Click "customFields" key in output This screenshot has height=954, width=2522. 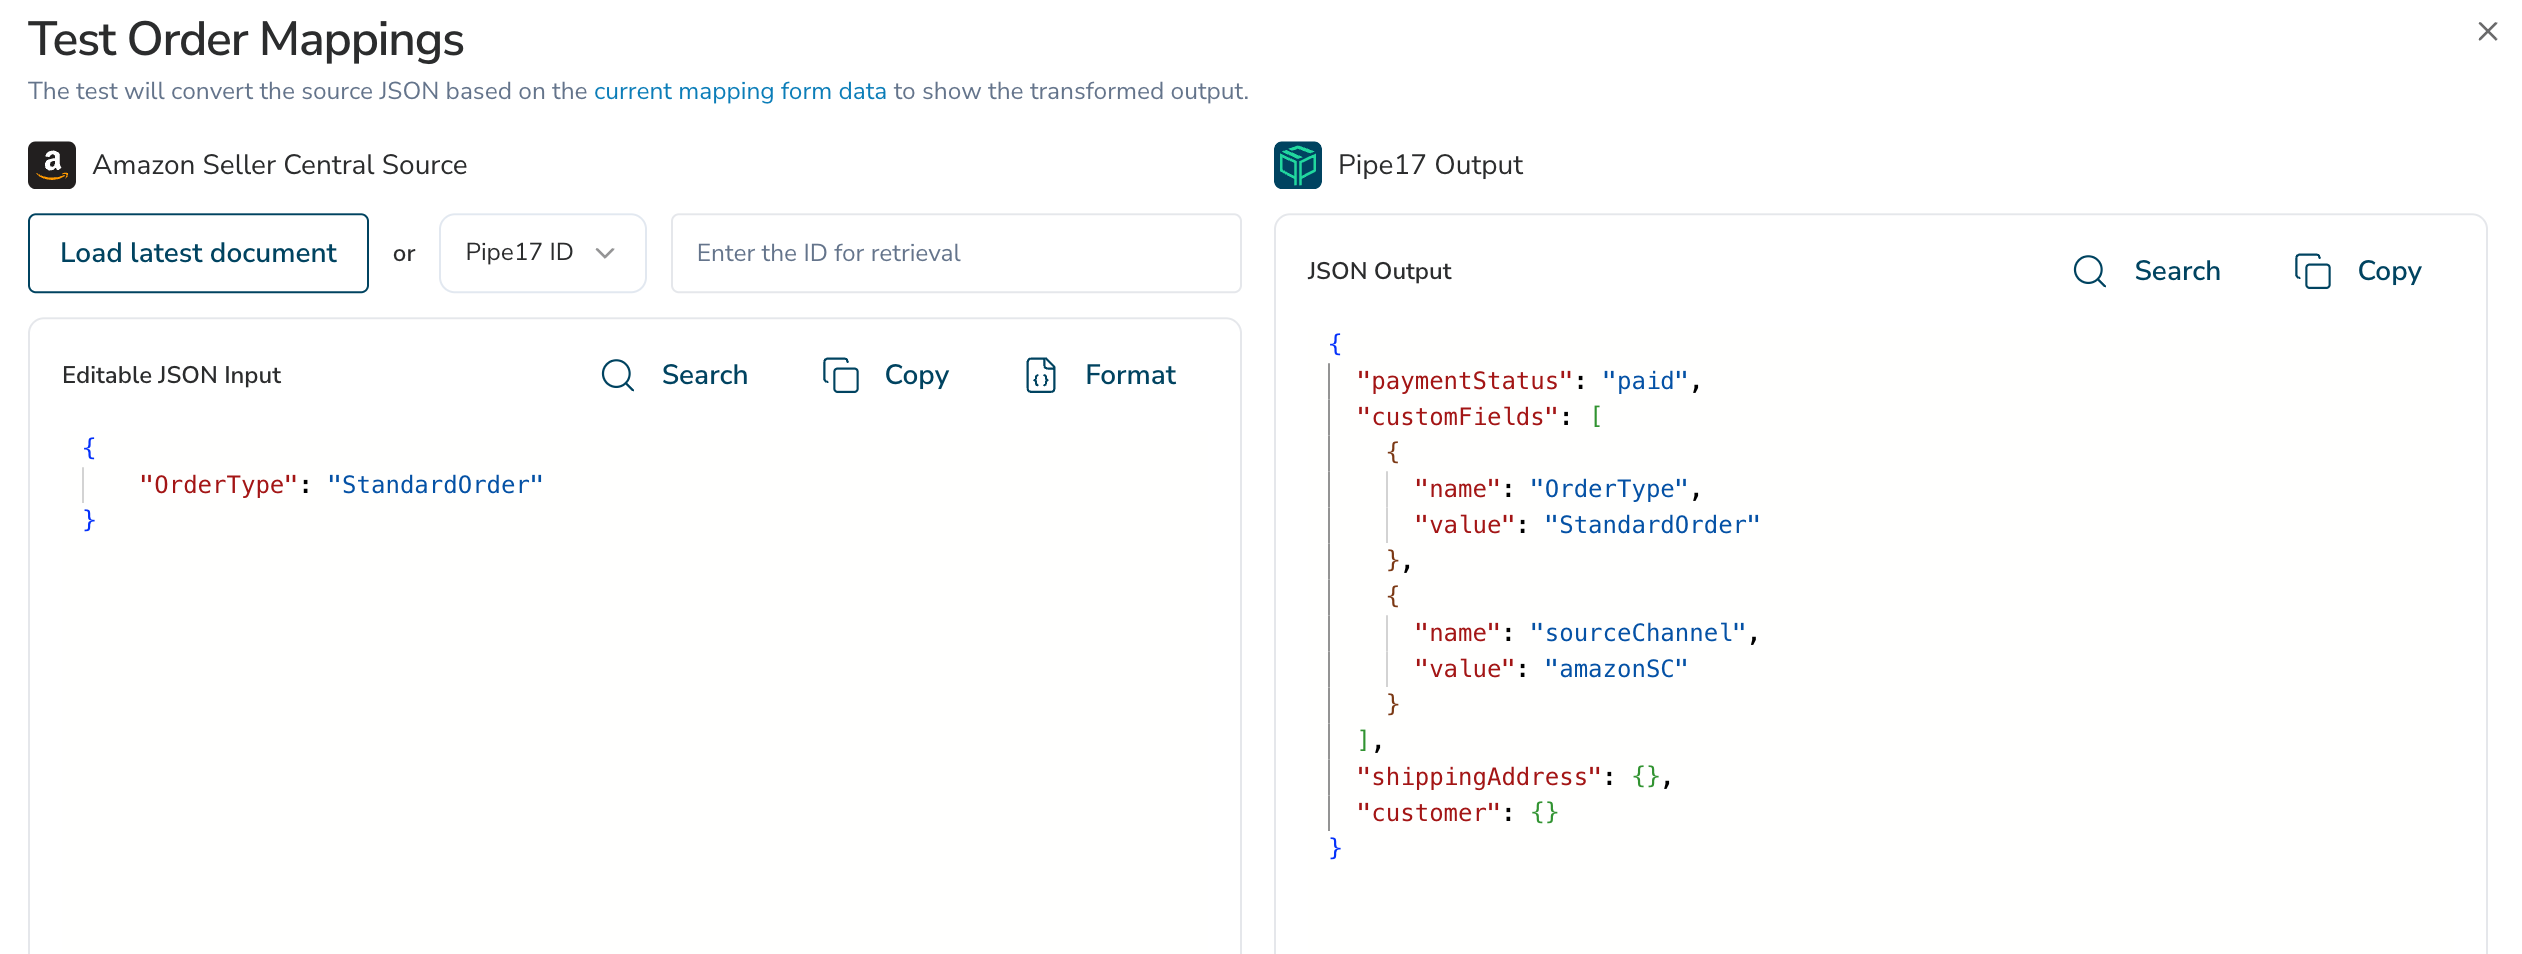pos(1457,417)
